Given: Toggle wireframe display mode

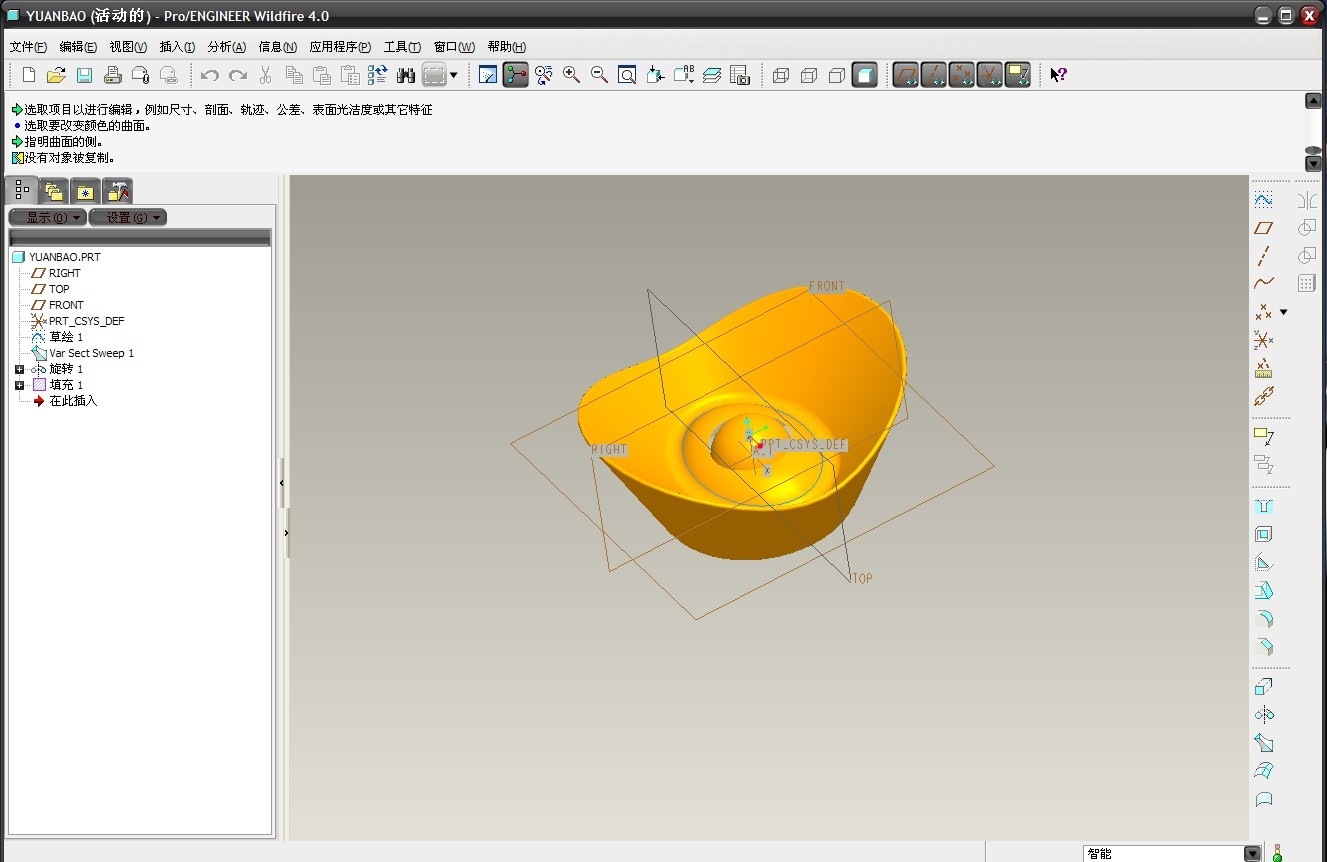Looking at the screenshot, I should (782, 75).
